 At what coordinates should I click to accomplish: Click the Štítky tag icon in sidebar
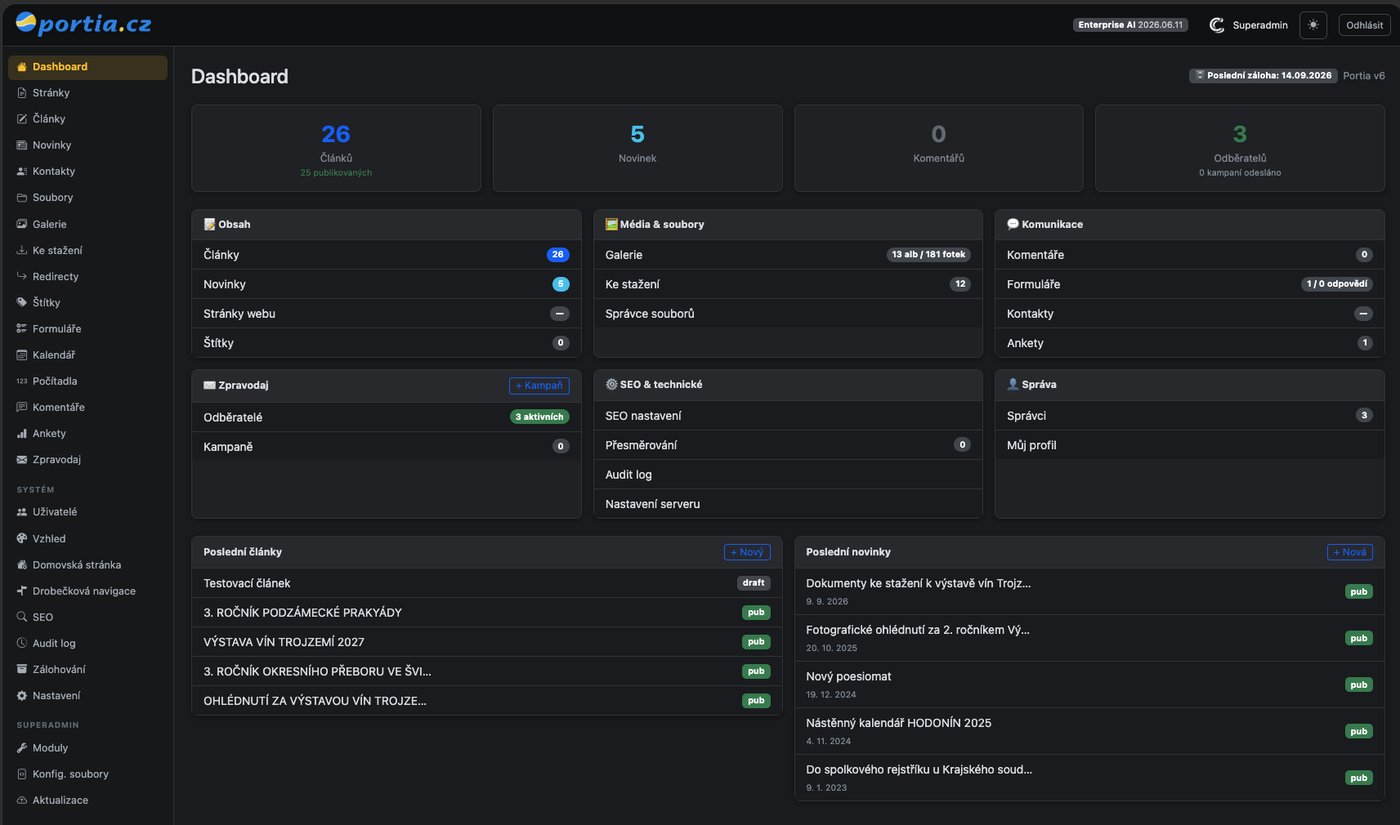(x=22, y=302)
